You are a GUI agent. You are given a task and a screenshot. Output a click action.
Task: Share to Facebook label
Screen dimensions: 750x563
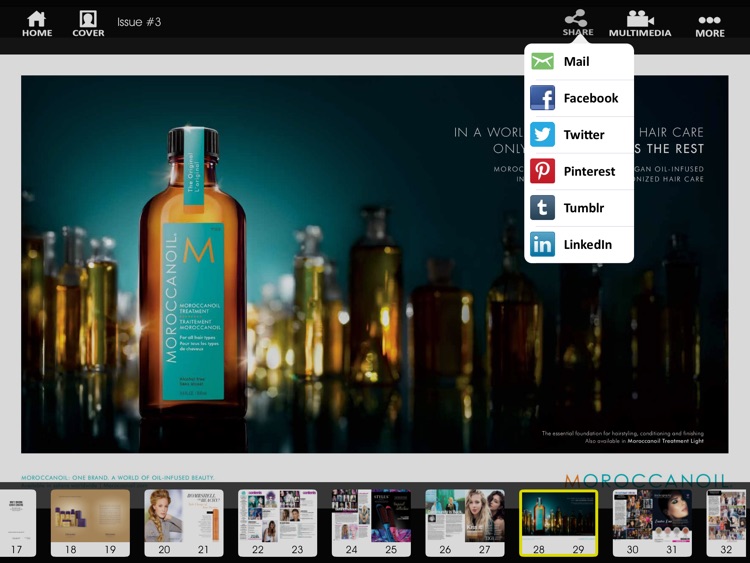point(591,98)
